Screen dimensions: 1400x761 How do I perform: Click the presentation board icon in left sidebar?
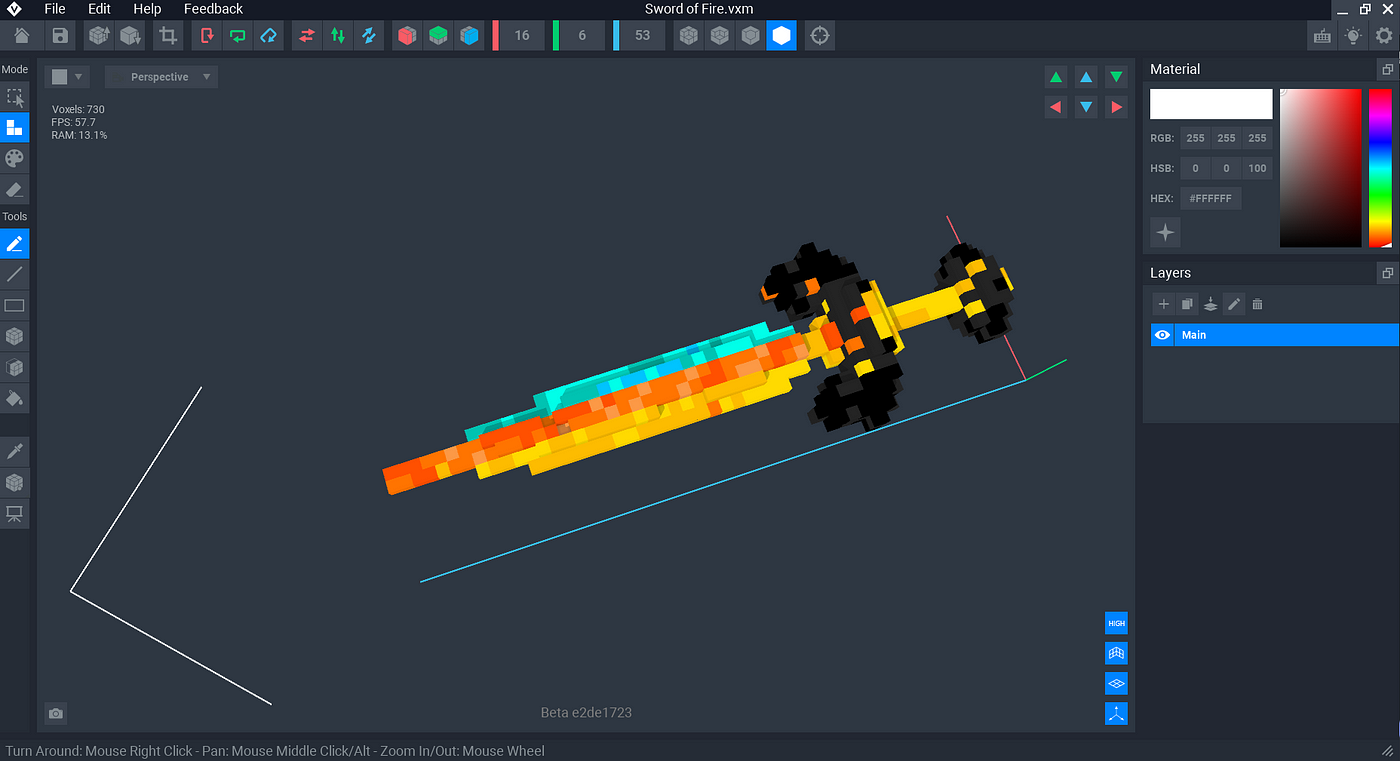15,514
